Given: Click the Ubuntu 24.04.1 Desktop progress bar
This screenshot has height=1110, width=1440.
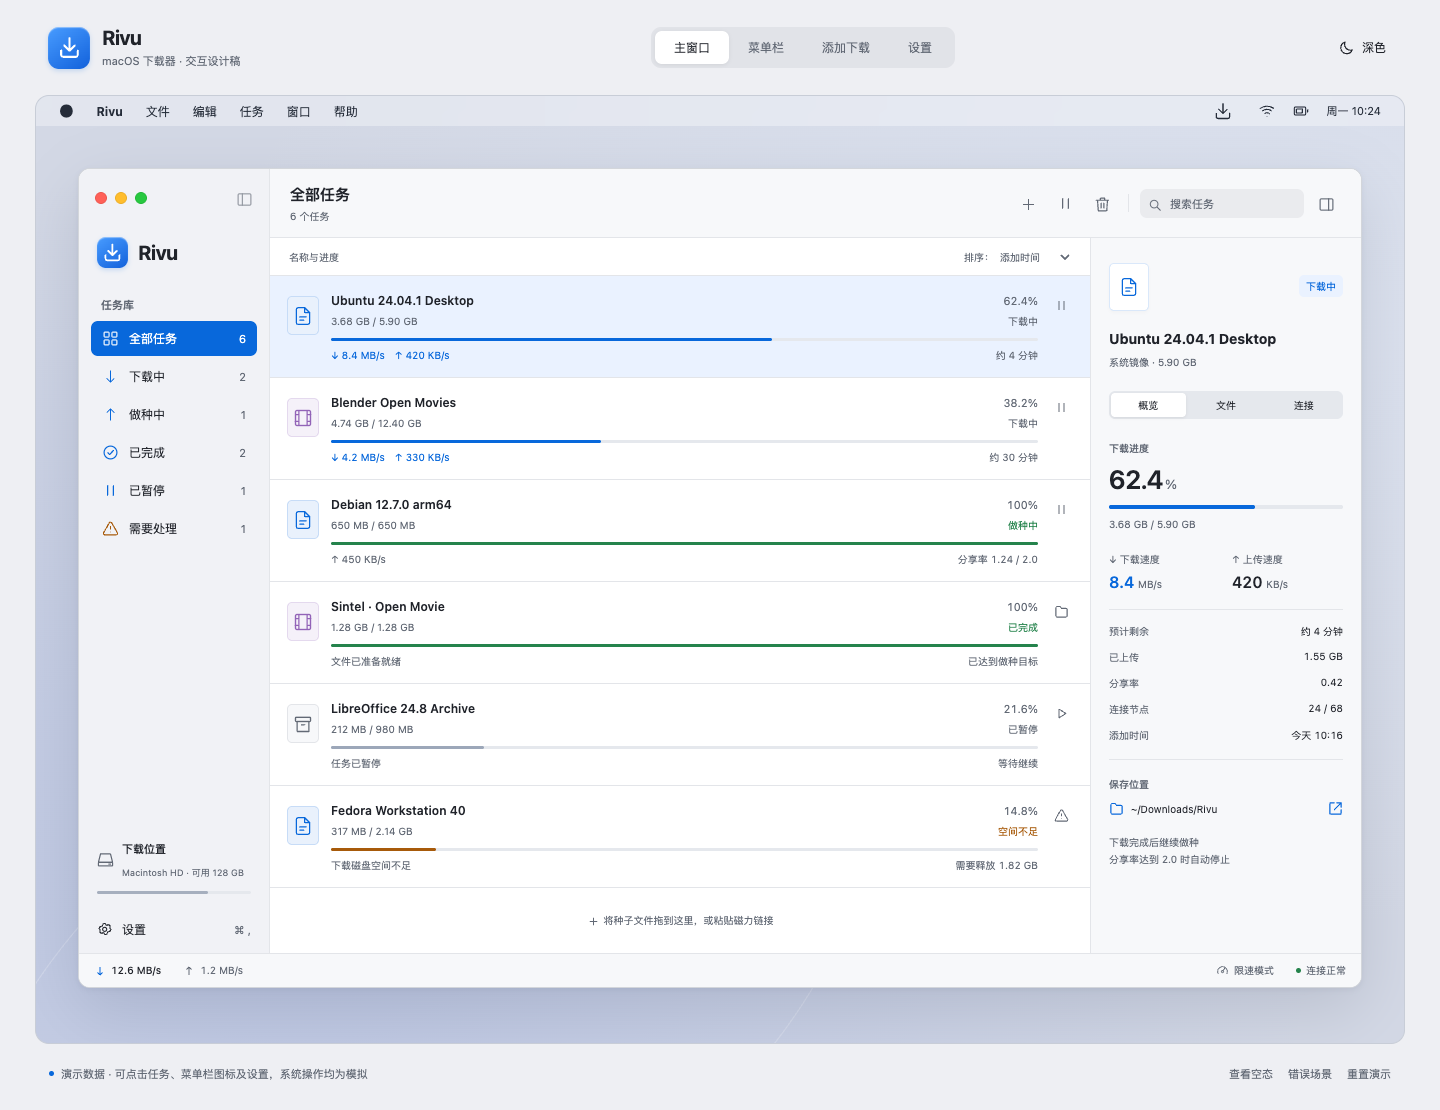Looking at the screenshot, I should 684,340.
